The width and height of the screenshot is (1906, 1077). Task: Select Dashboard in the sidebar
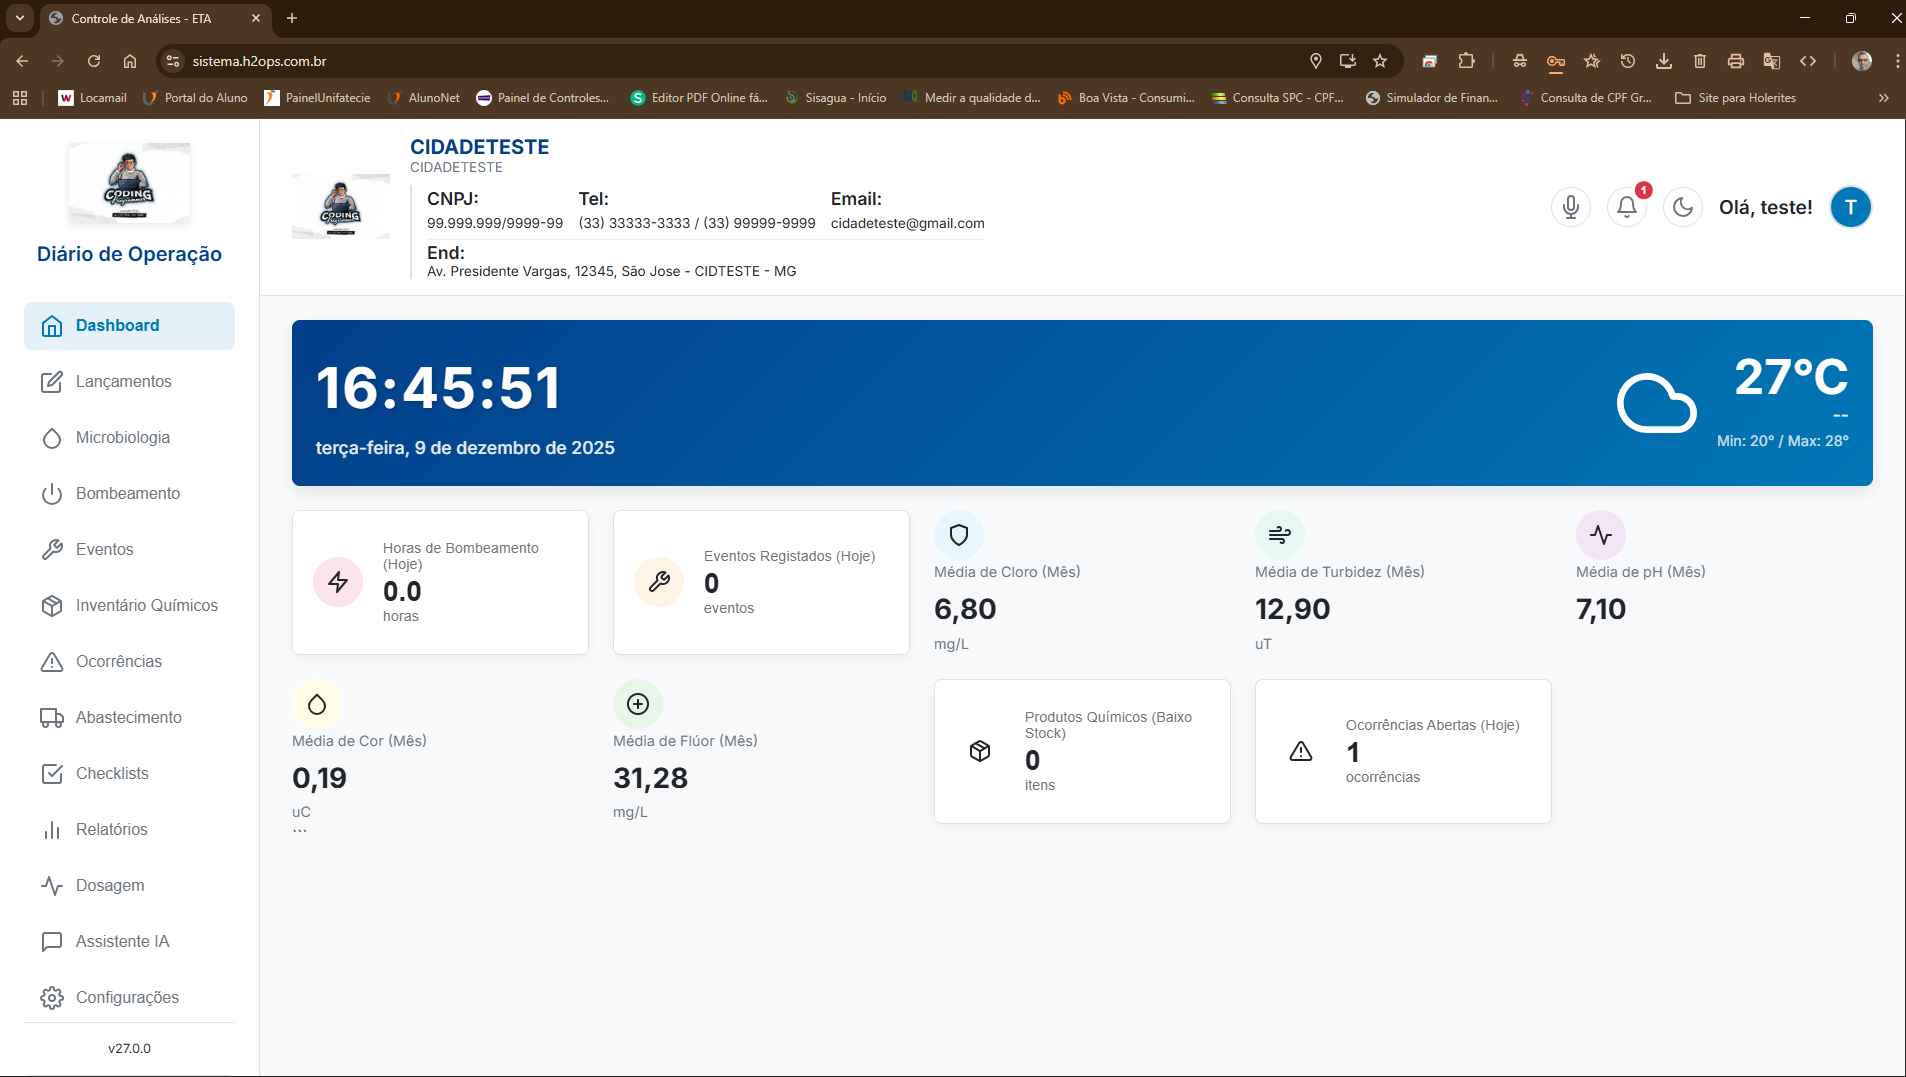pyautogui.click(x=117, y=325)
